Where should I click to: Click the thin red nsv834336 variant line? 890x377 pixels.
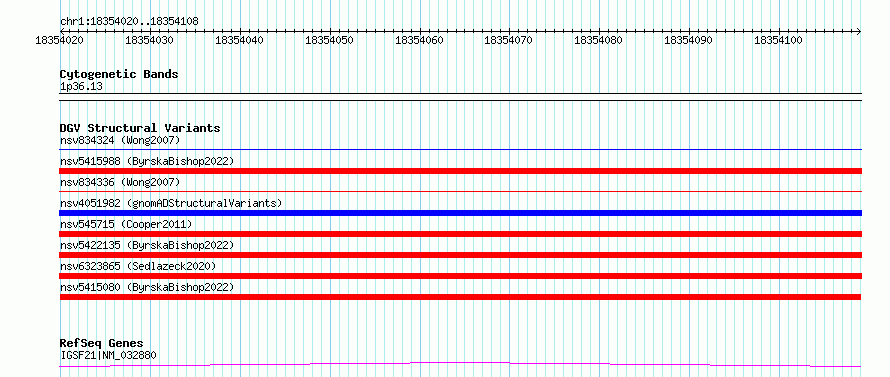[x=460, y=192]
